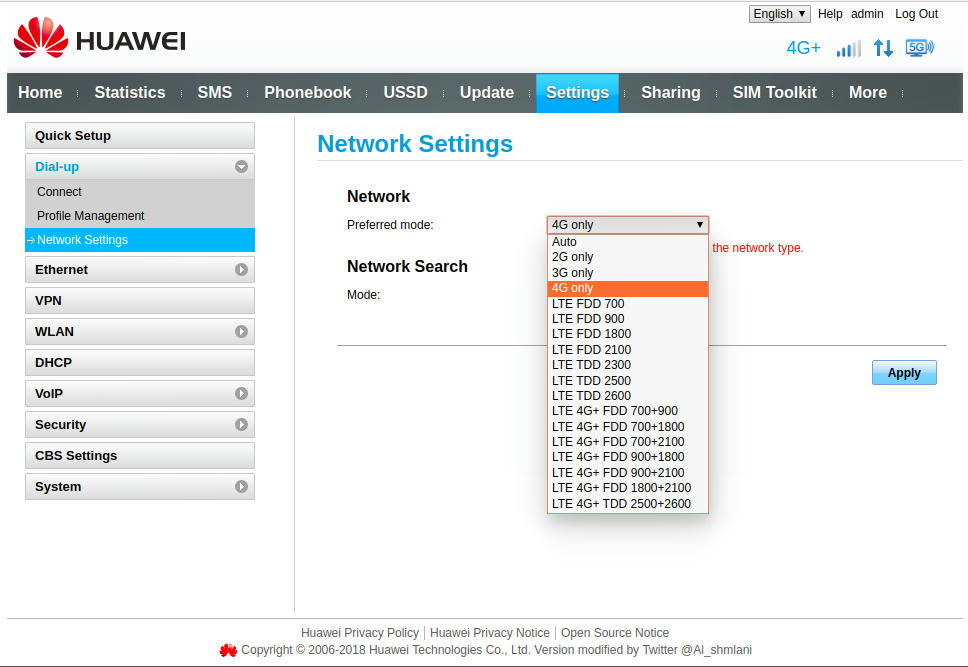Viewport: 968px width, 667px height.
Task: Open Help link in header
Action: (x=830, y=14)
